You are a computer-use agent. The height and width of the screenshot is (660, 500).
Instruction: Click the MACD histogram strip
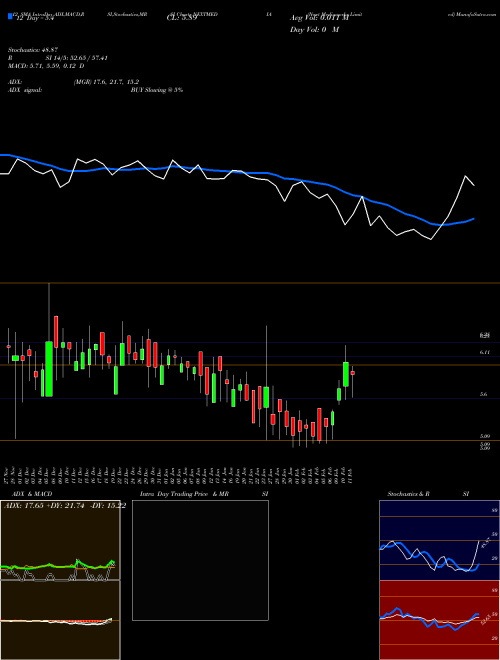tap(57, 622)
